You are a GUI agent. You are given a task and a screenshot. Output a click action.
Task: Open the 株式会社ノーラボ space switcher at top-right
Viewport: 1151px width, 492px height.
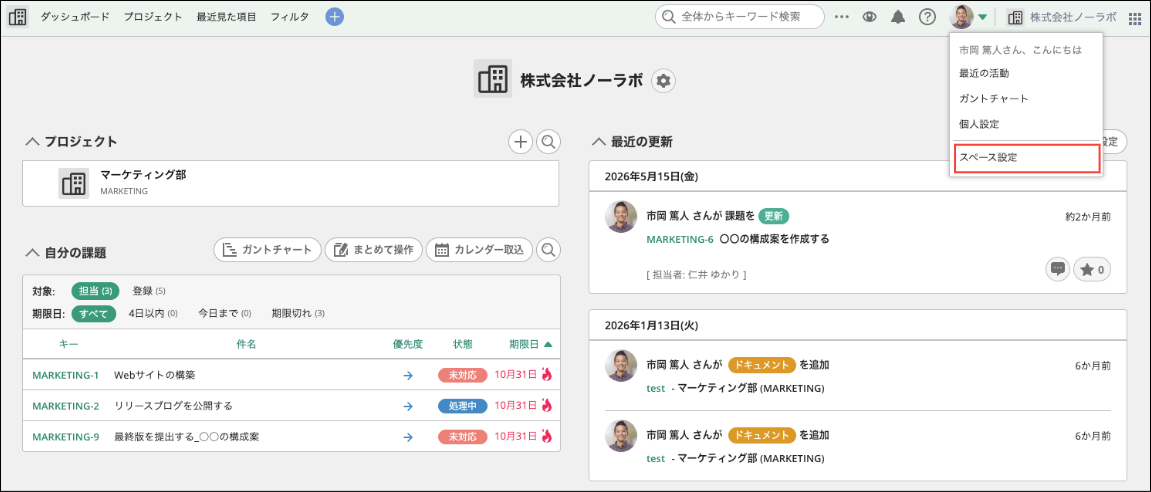click(x=1061, y=17)
